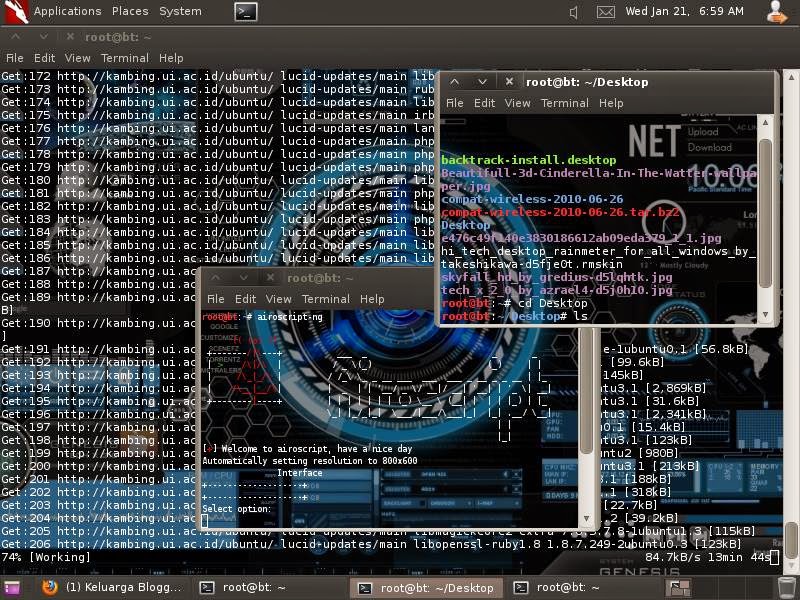Click scrollbar thumb of apt-get terminal
The height and width of the screenshot is (600, 800).
point(791,540)
